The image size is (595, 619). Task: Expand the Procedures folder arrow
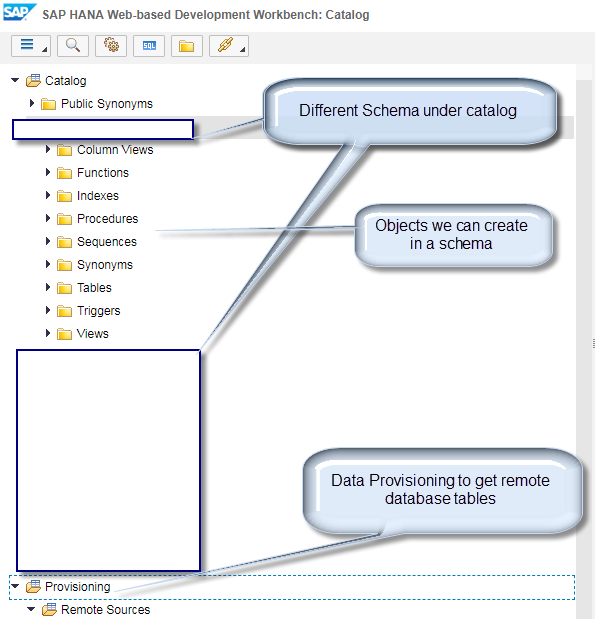click(48, 218)
